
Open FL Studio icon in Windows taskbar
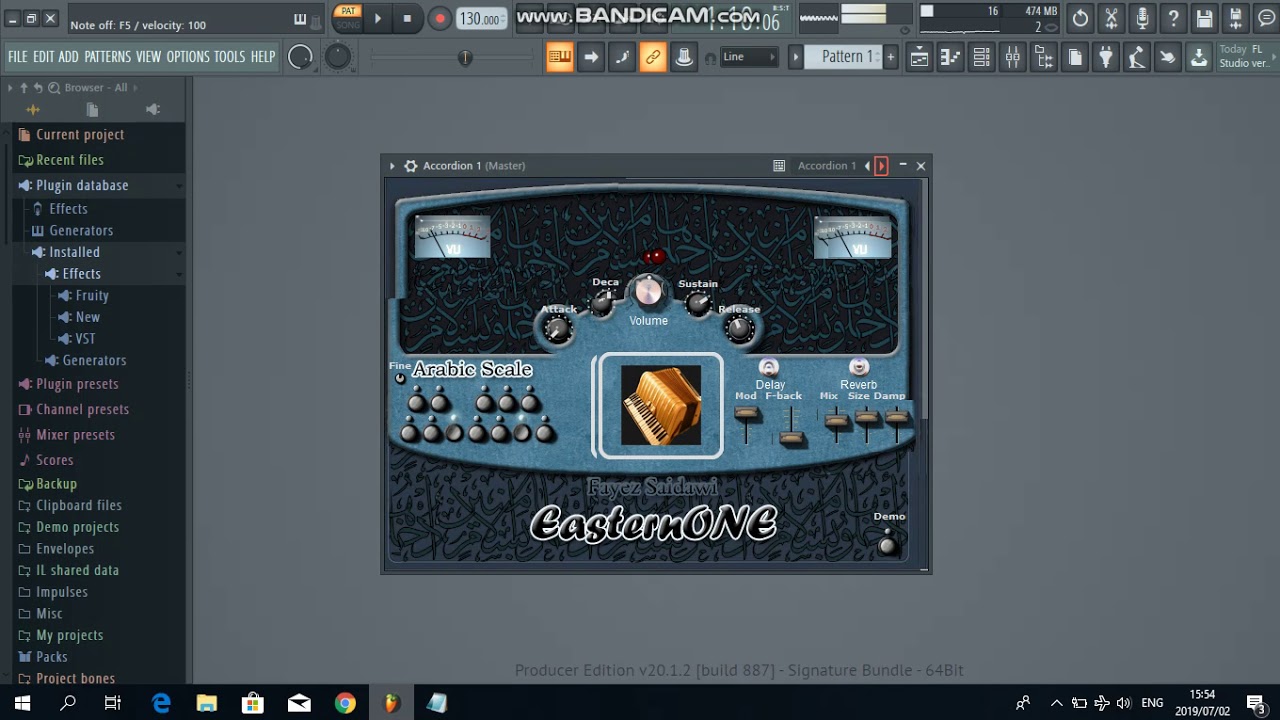391,703
